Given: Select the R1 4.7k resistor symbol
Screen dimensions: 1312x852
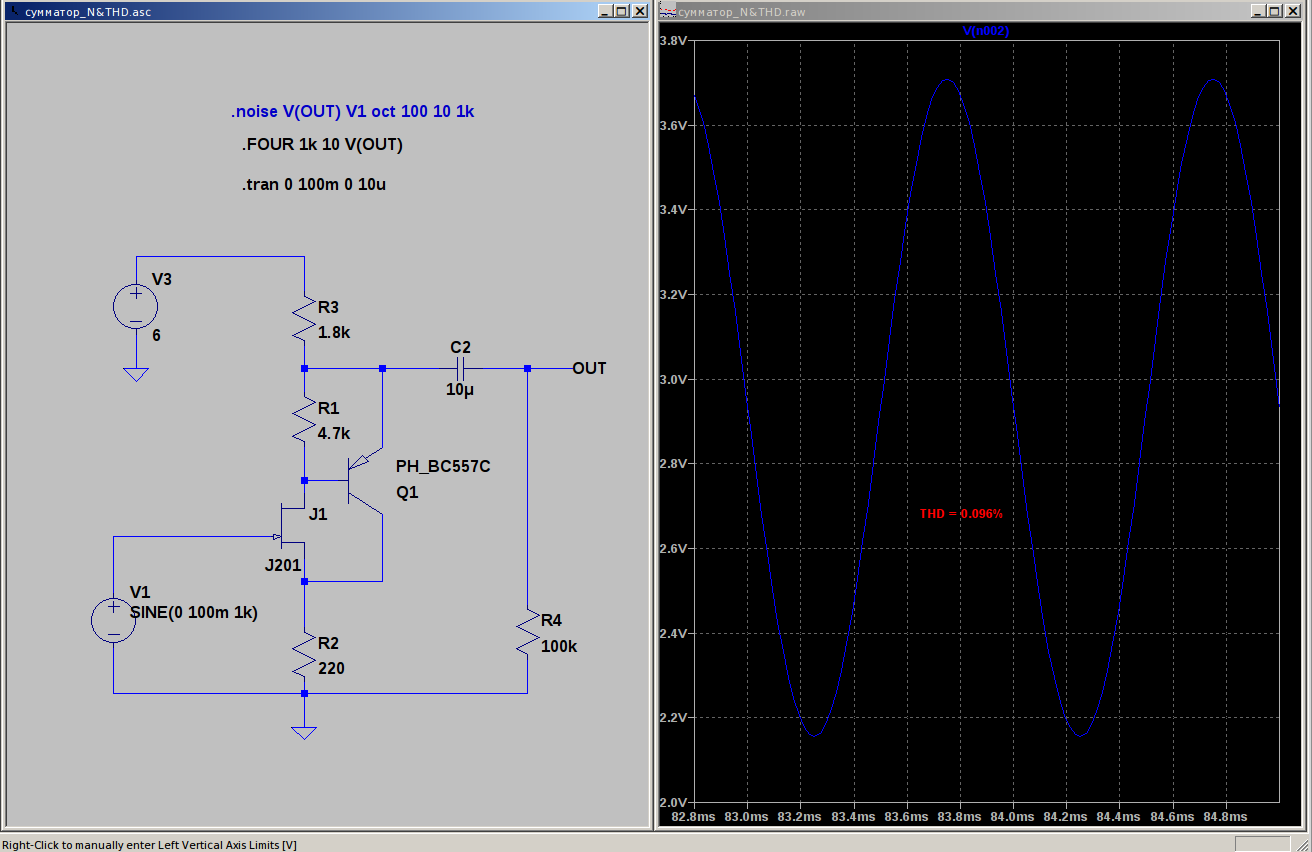Looking at the screenshot, I should [x=304, y=422].
